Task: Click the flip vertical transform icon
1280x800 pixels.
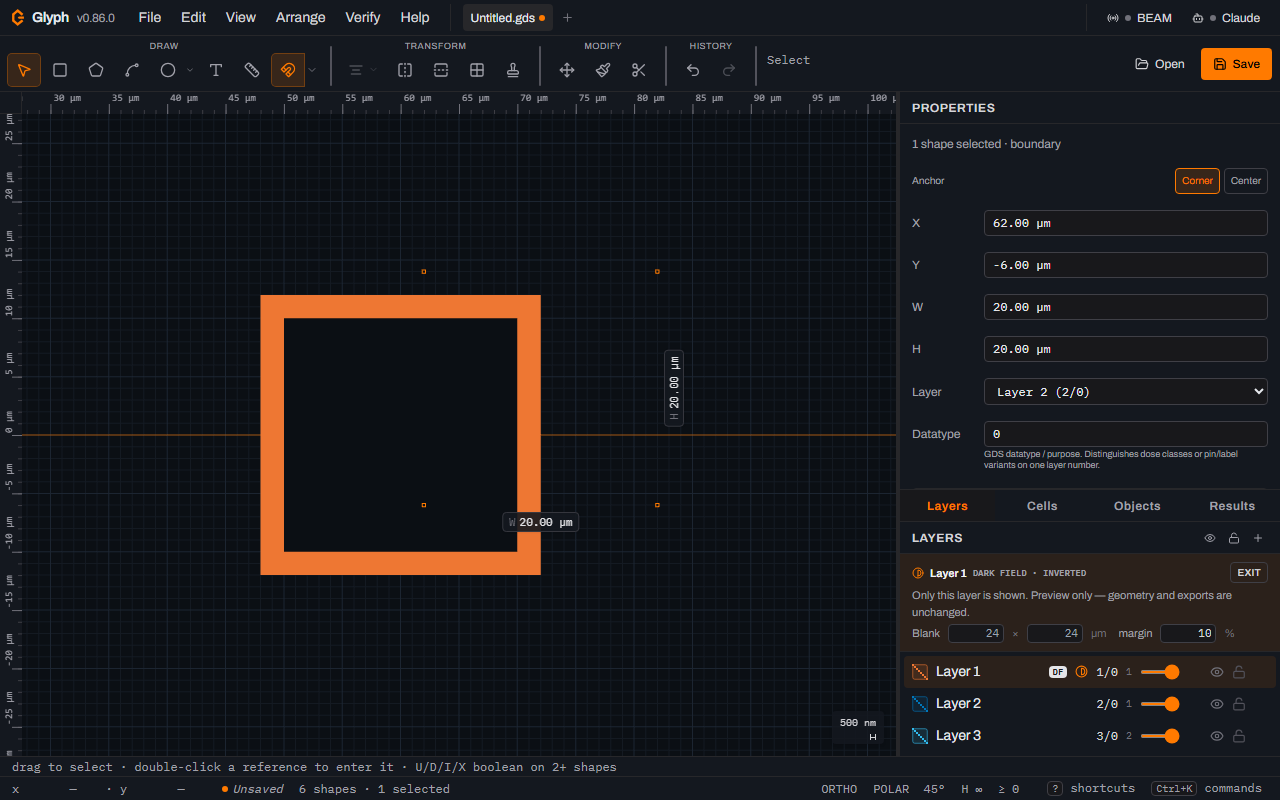Action: 441,70
